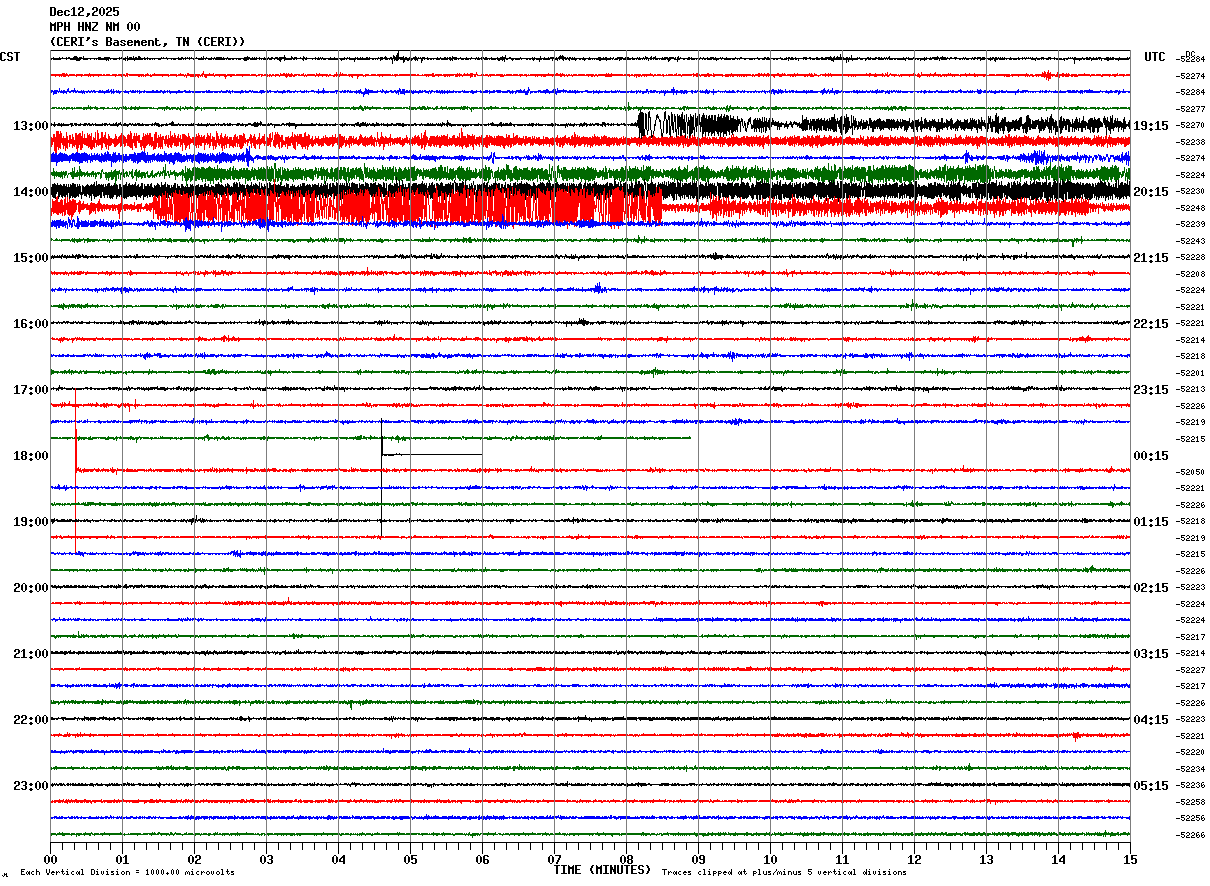Image resolution: width=1210 pixels, height=886 pixels.
Task: Click the DC offset value '-52243'
Action: (x=1191, y=241)
